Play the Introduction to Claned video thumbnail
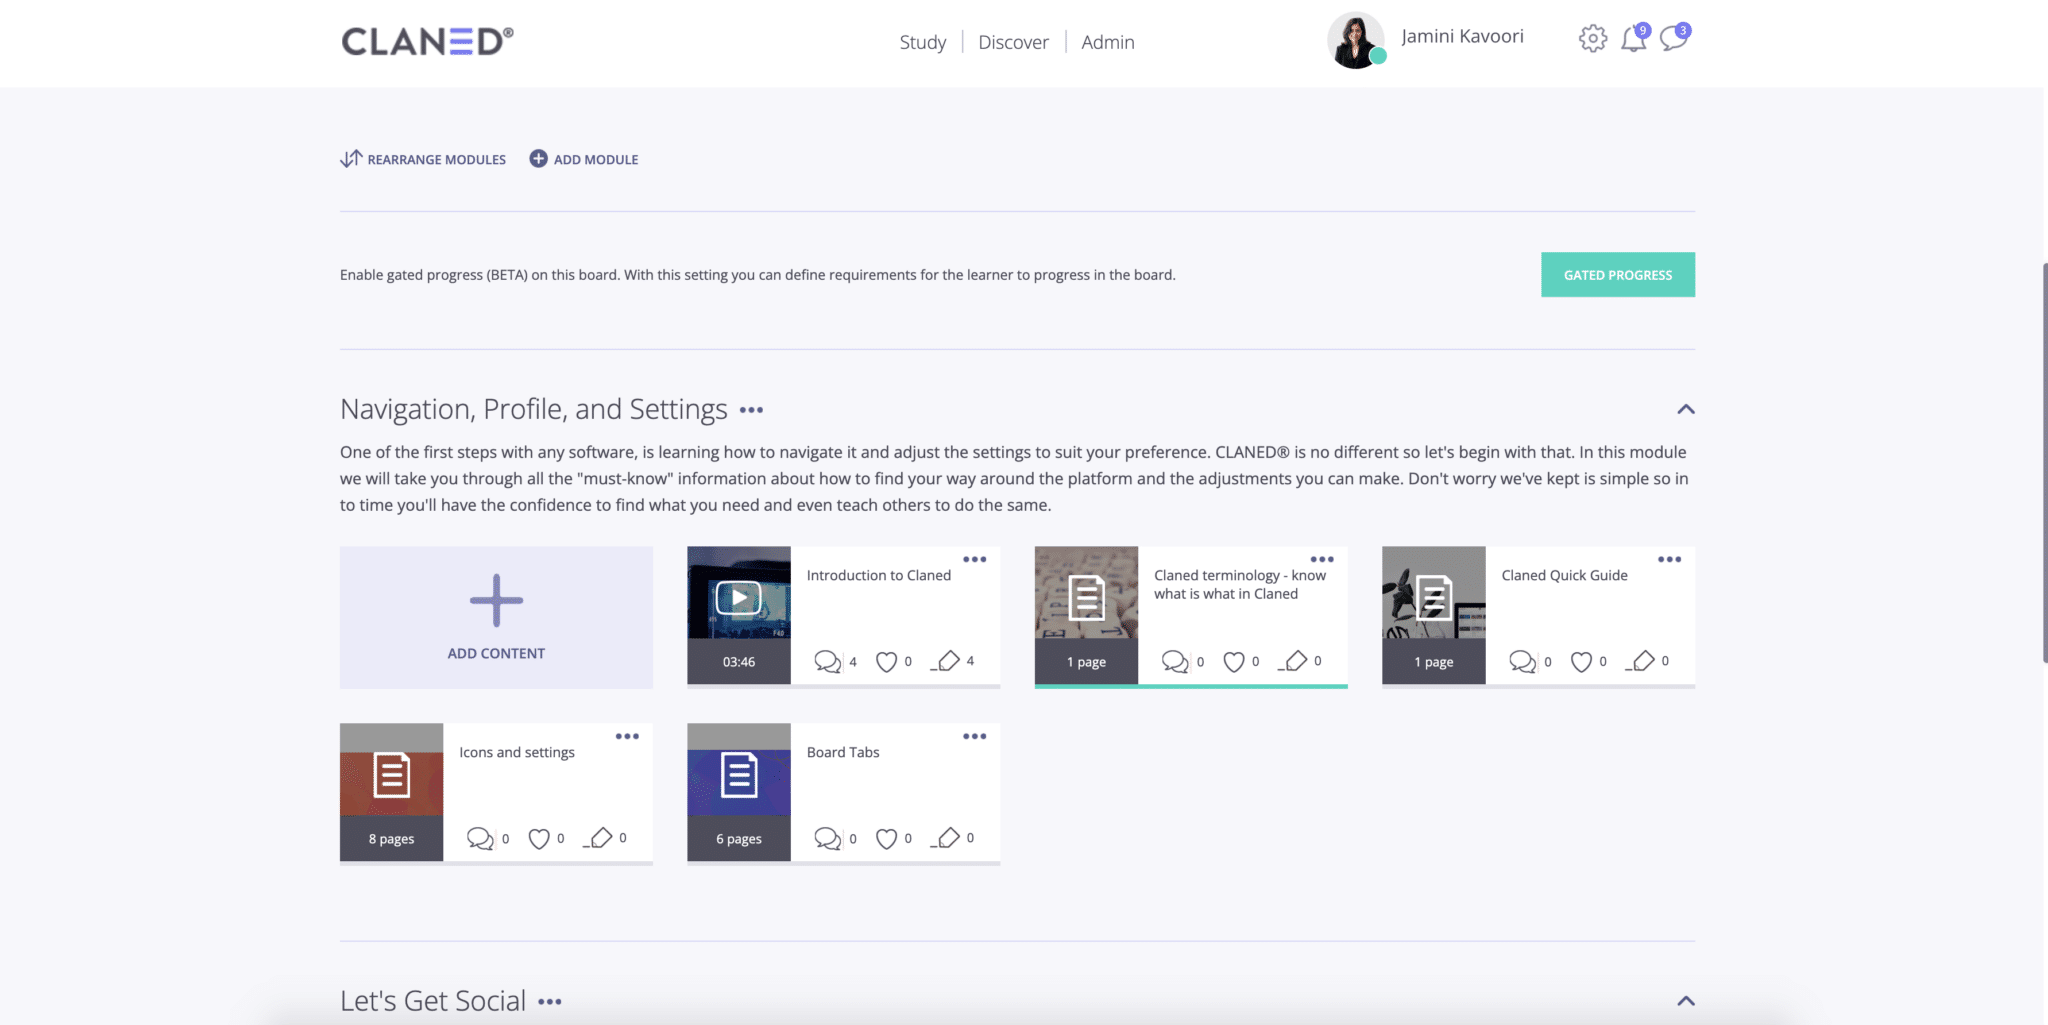The image size is (2048, 1025). [x=739, y=599]
